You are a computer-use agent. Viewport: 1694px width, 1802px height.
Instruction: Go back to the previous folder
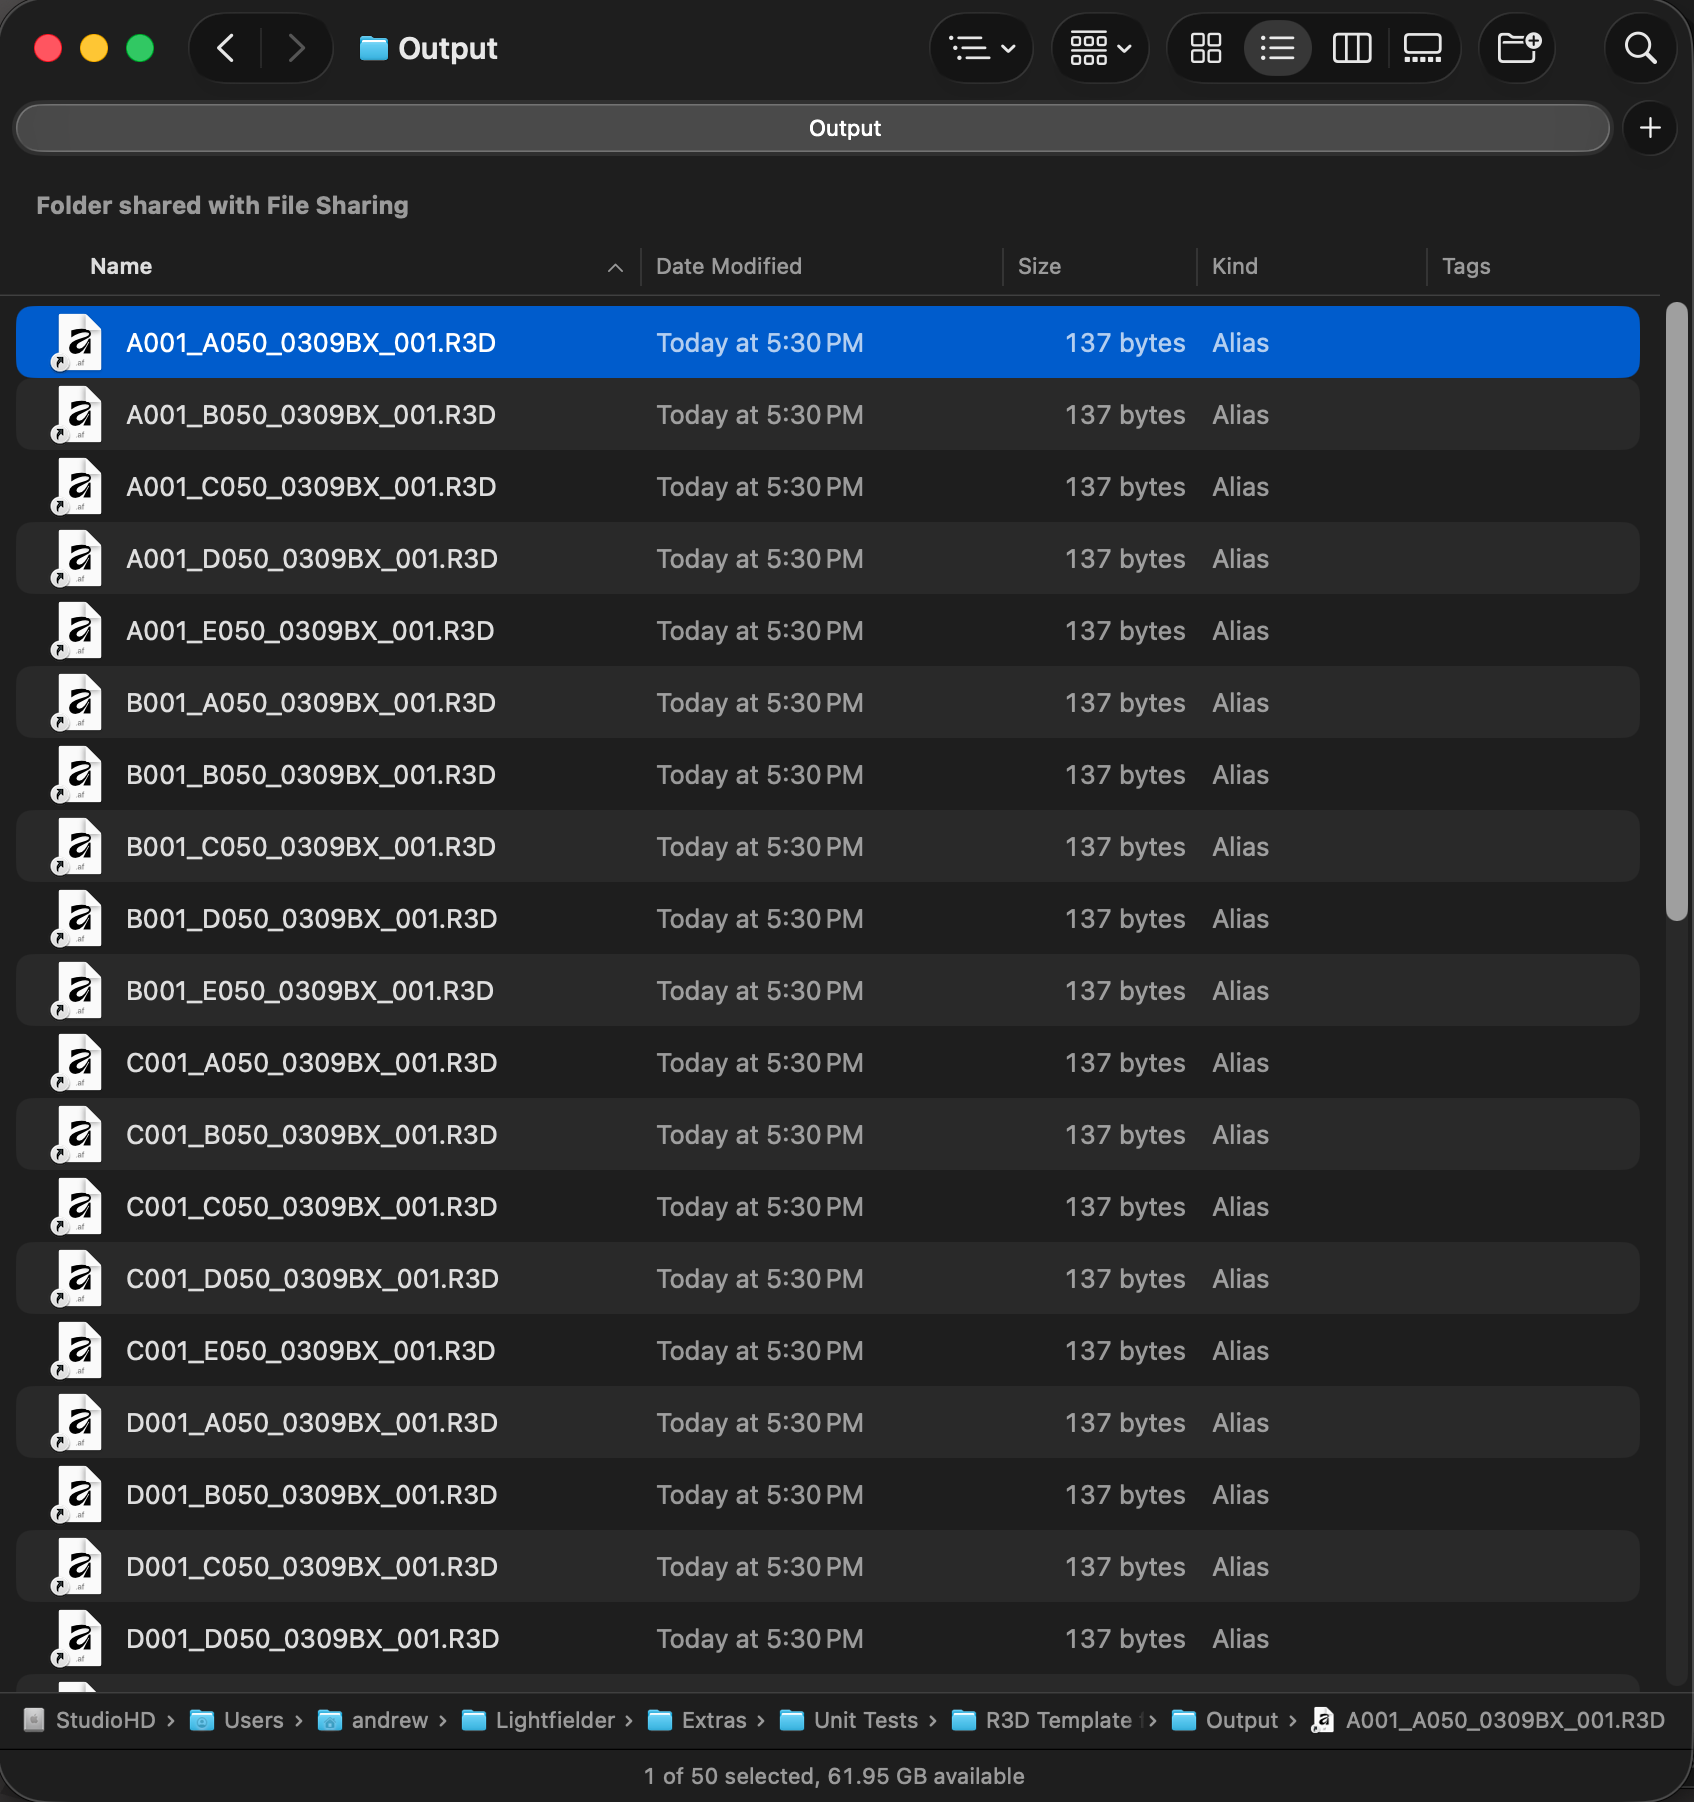pyautogui.click(x=226, y=48)
